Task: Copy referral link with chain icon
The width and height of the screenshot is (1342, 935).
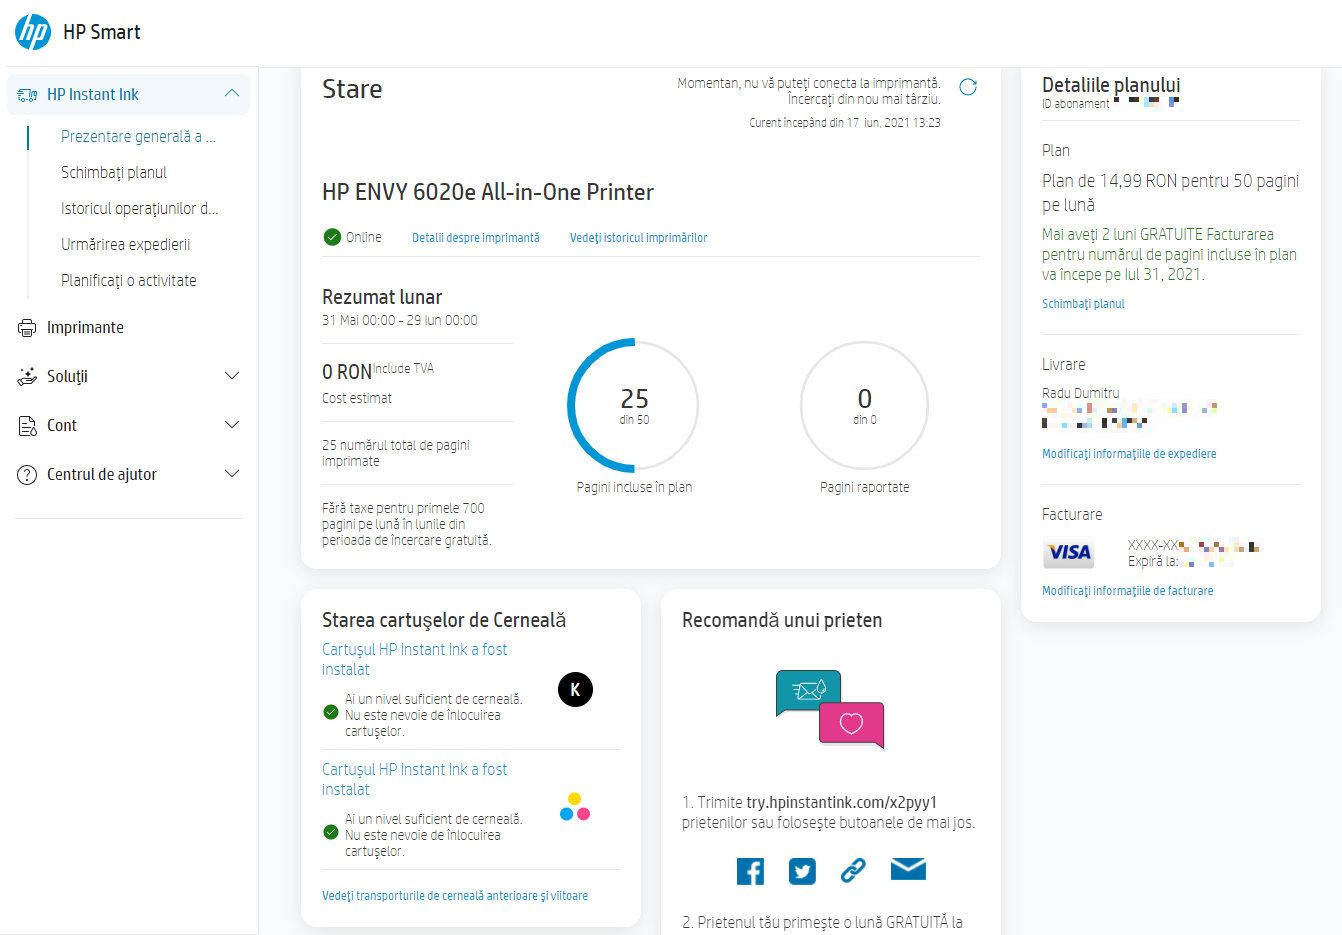Action: pyautogui.click(x=853, y=870)
